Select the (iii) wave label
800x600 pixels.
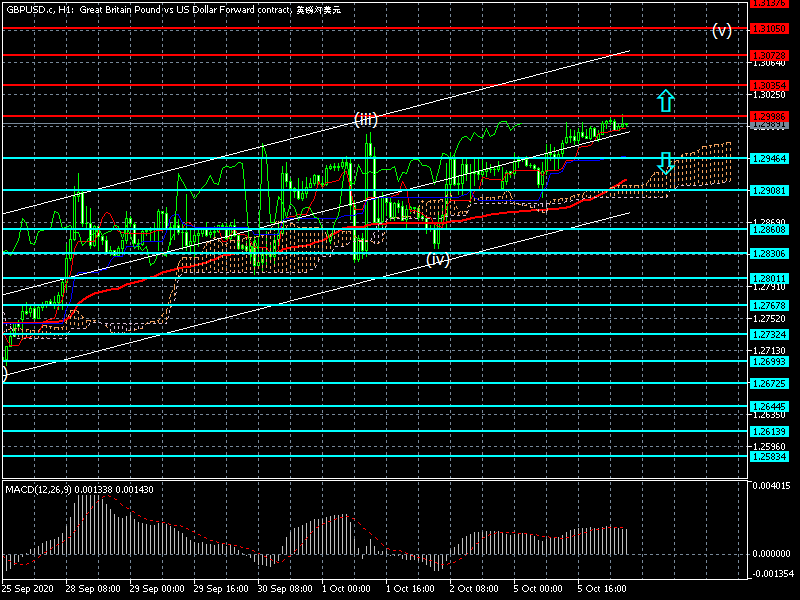(x=366, y=120)
